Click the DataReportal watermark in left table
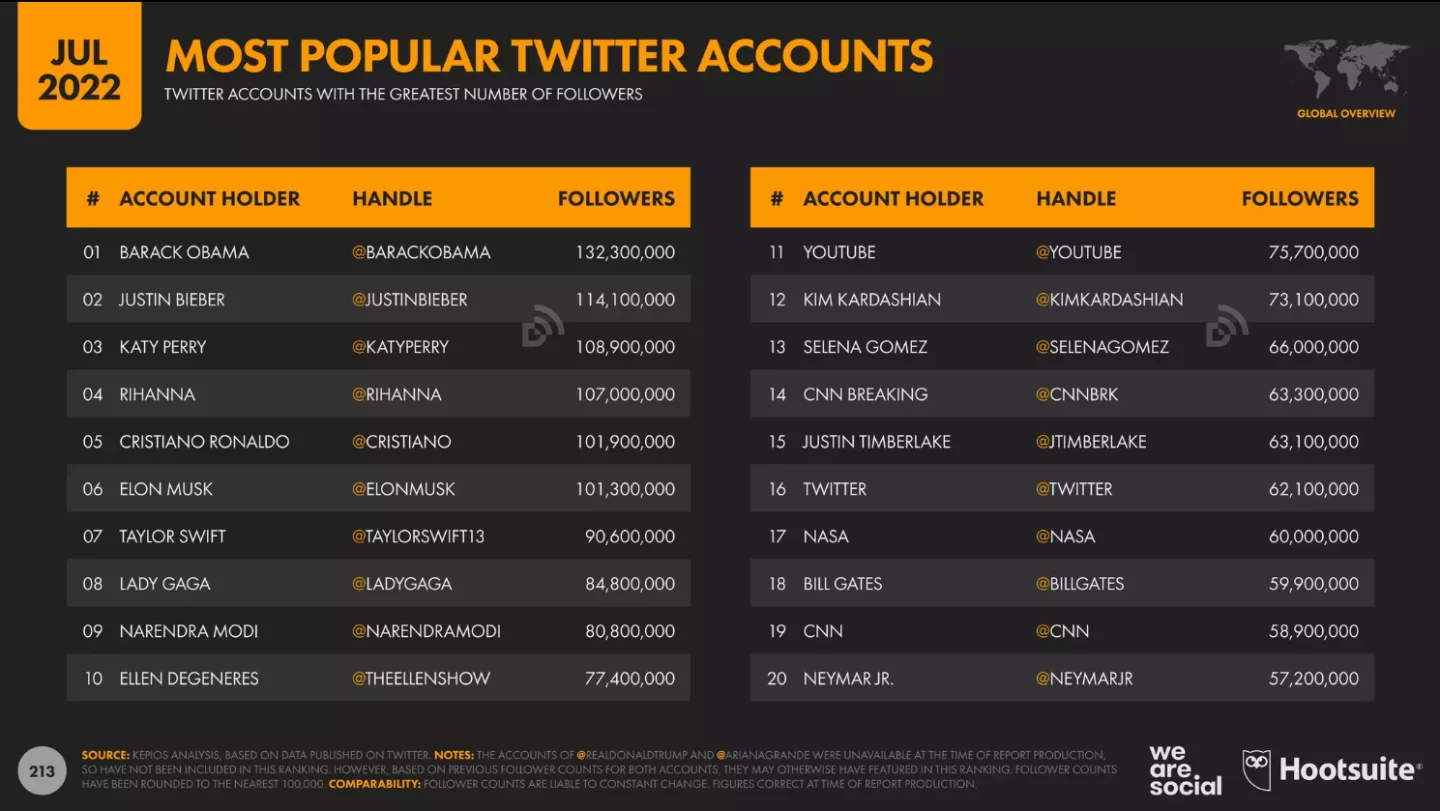1440x811 pixels. click(543, 326)
